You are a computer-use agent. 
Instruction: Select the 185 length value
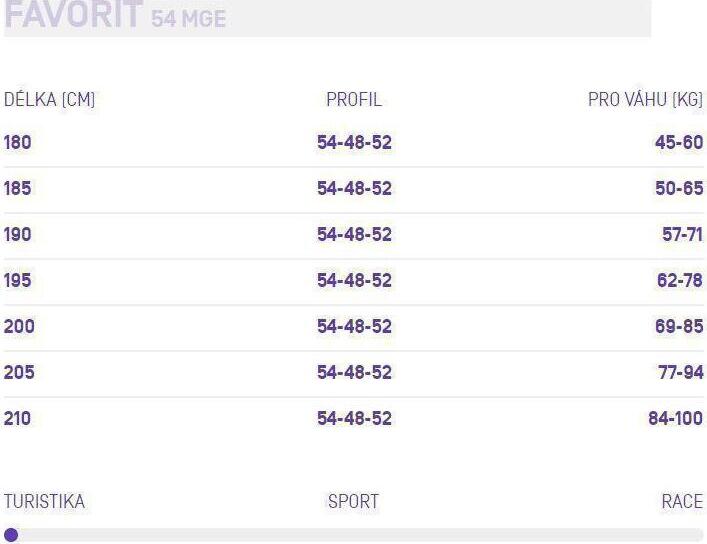click(18, 188)
